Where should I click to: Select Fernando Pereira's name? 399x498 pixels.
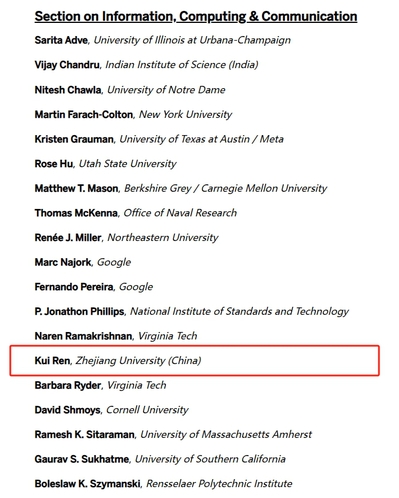coord(74,287)
